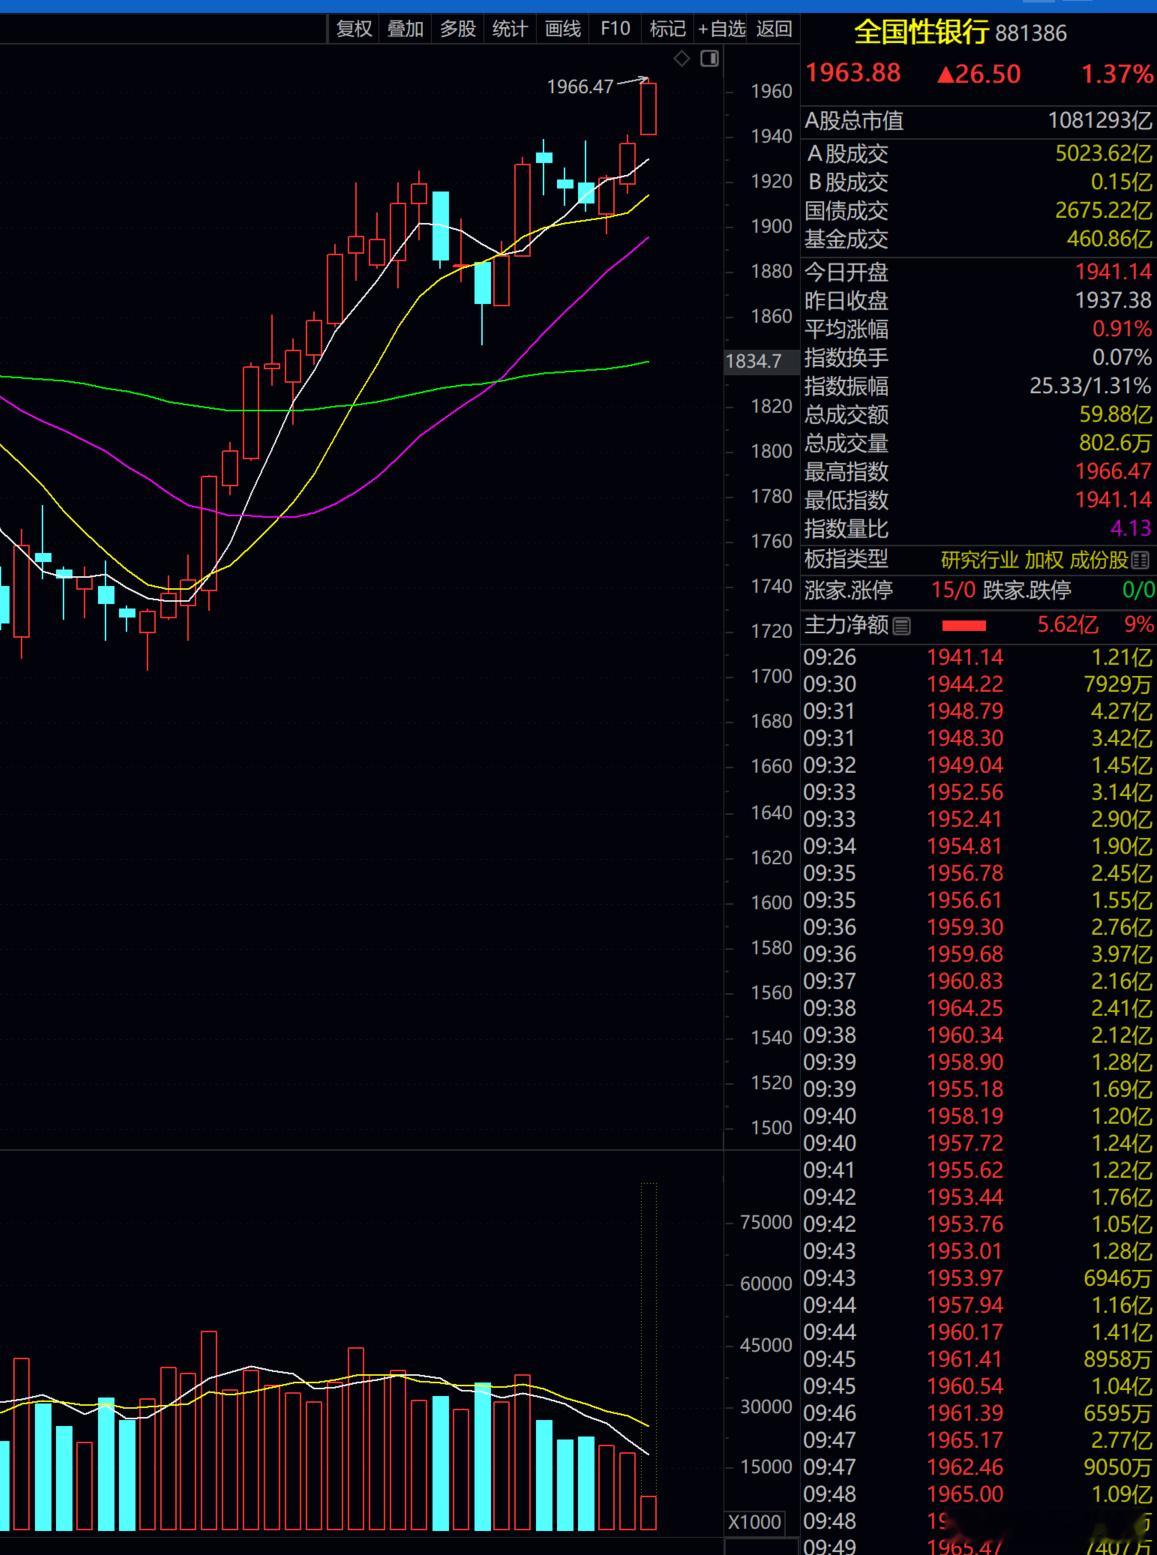Open the 多股 view
1157x1555 pixels.
[x=458, y=29]
